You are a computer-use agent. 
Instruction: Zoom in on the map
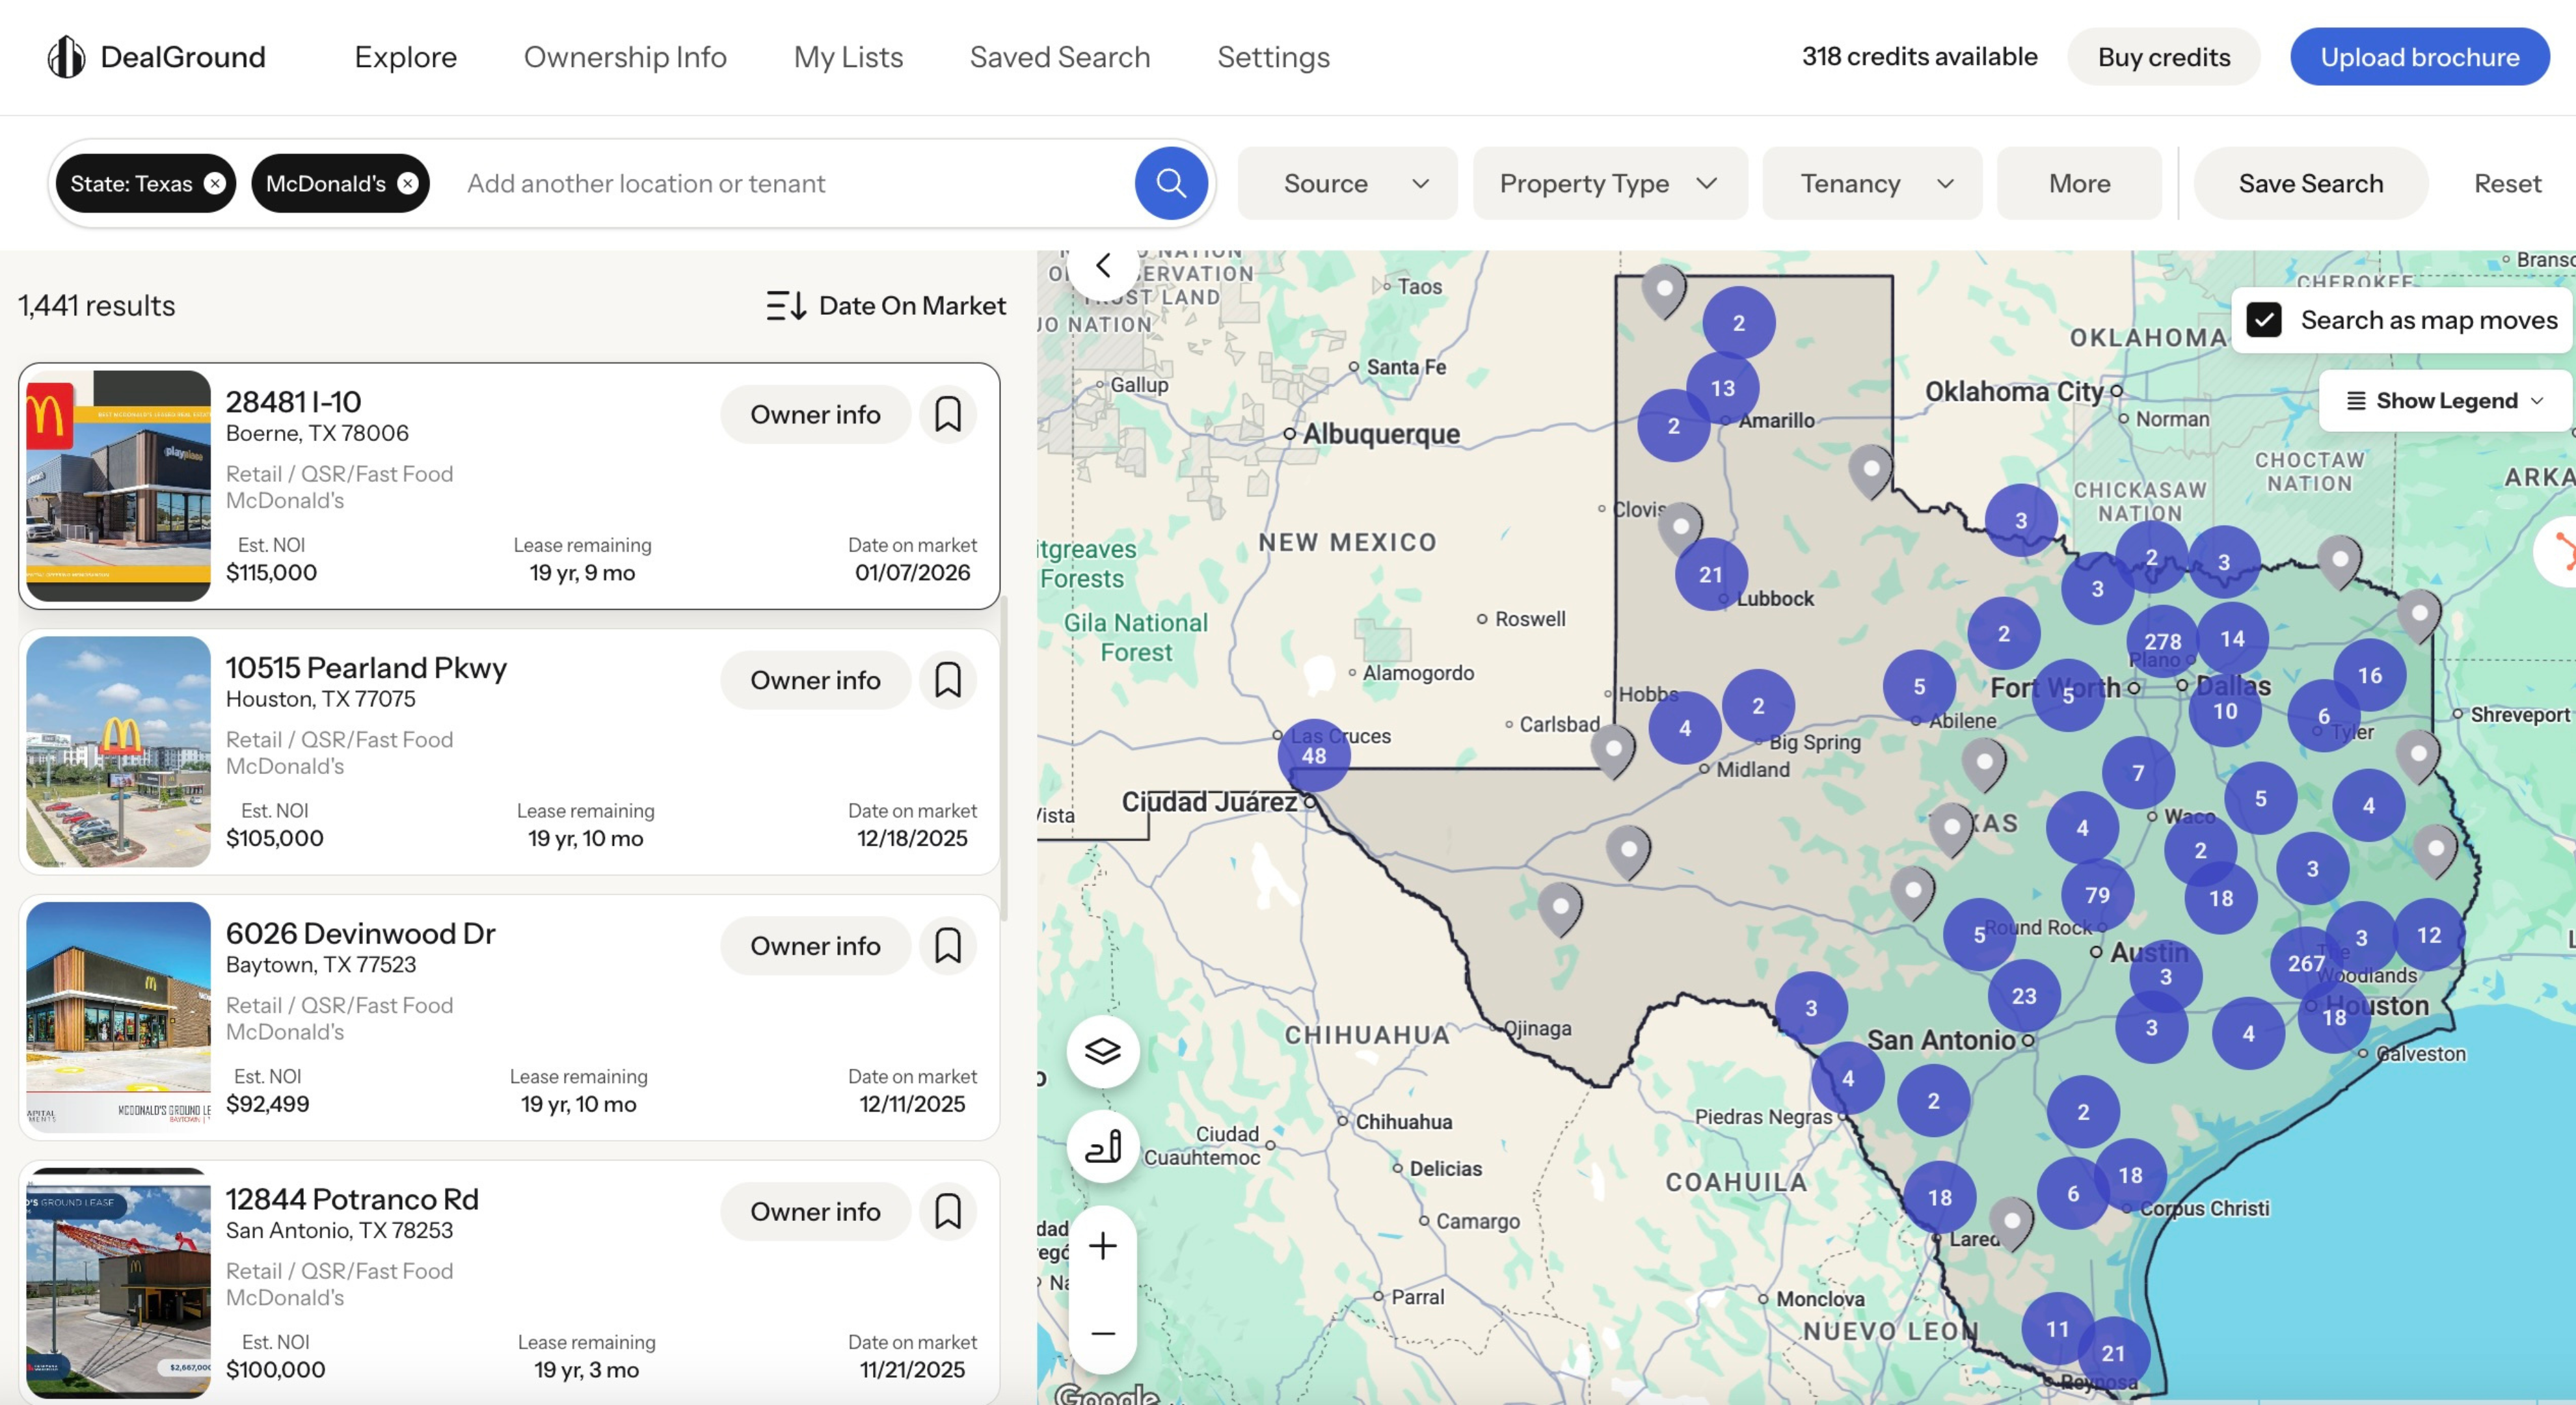[x=1102, y=1246]
